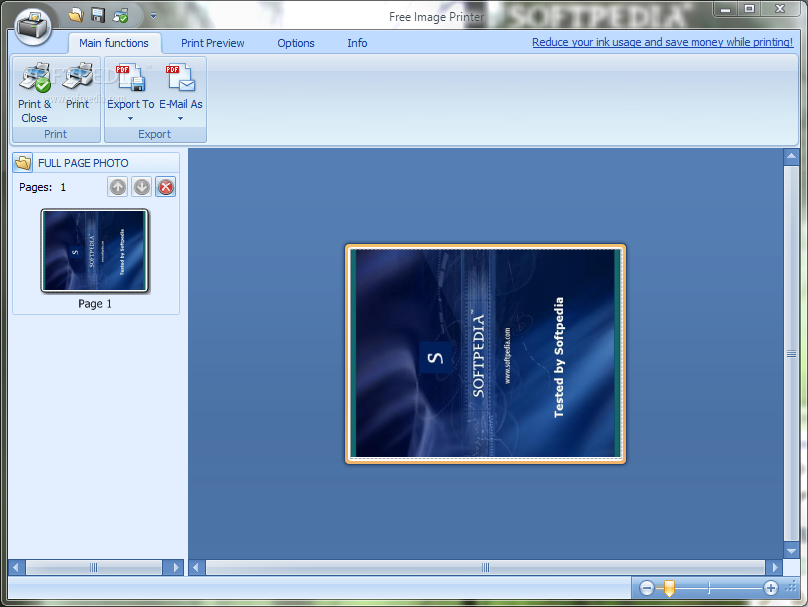Click the FULL PAGE PHOTO layout label
The image size is (808, 607).
tap(83, 163)
